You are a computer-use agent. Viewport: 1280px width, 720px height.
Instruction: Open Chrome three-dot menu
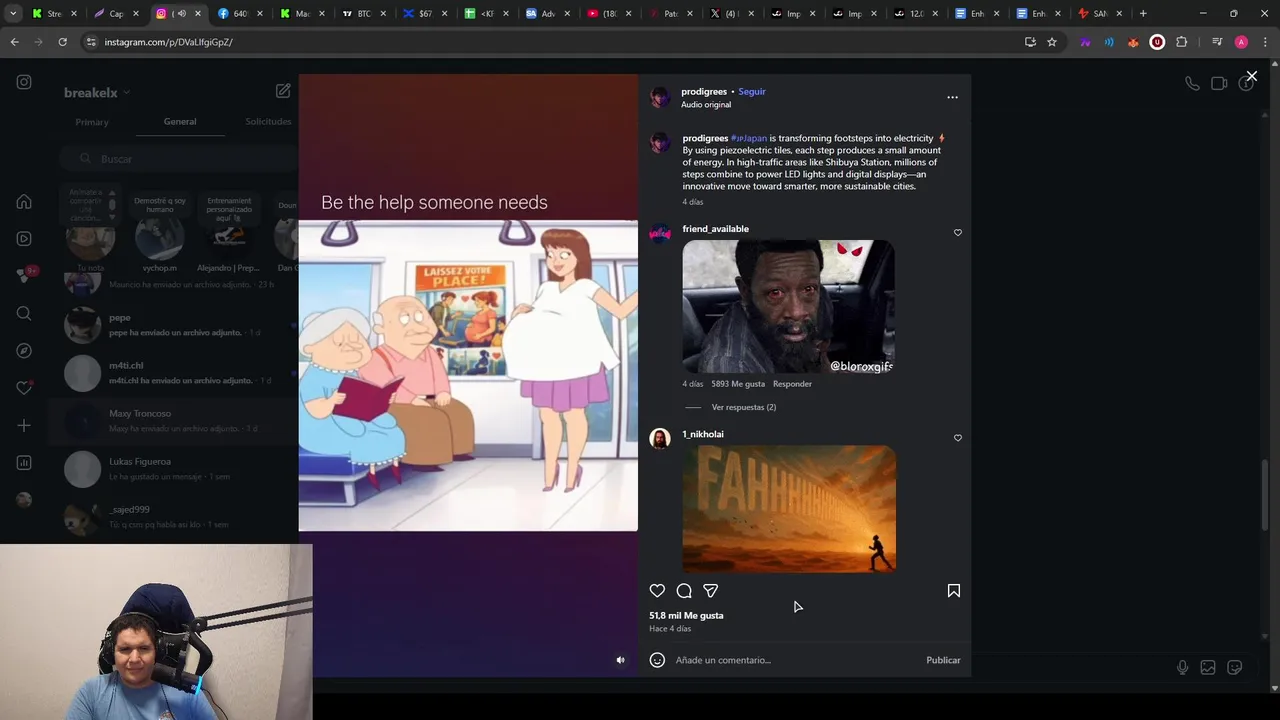(1264, 42)
